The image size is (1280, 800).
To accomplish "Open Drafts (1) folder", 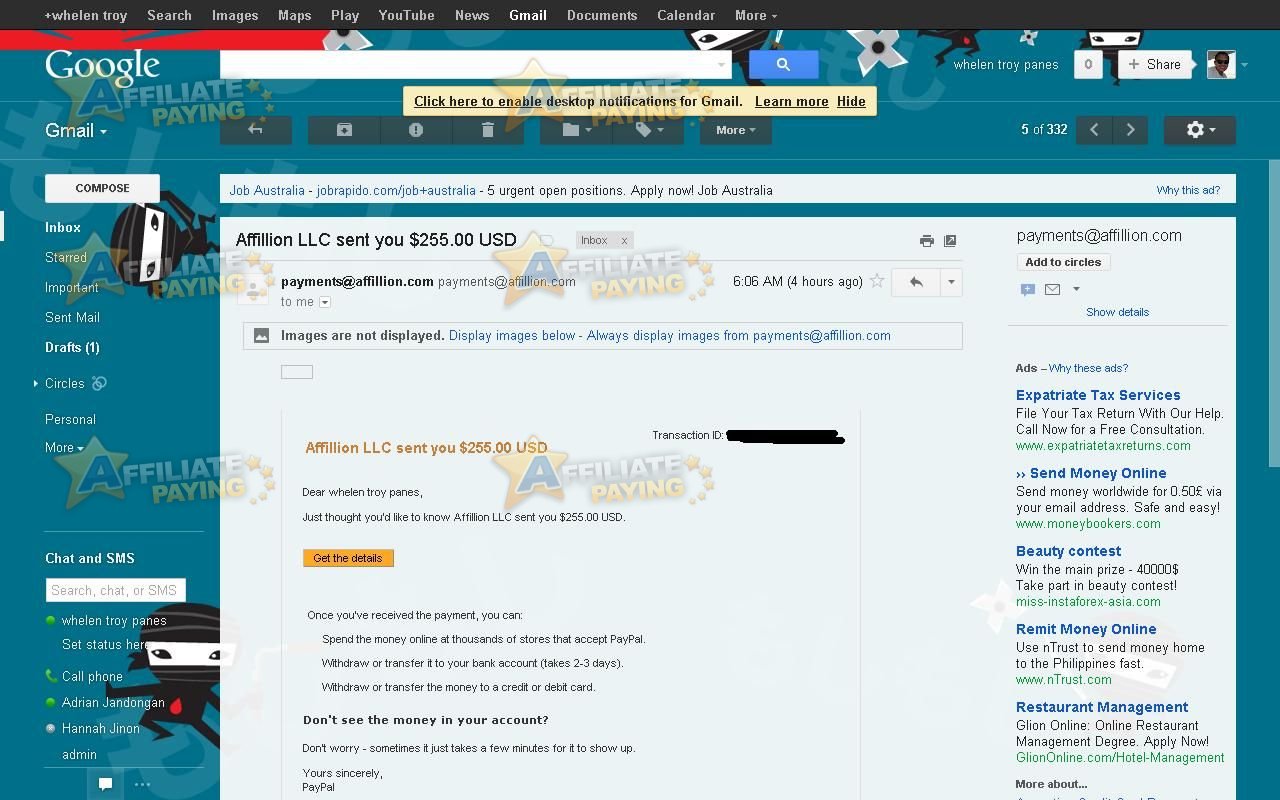I will coord(72,348).
